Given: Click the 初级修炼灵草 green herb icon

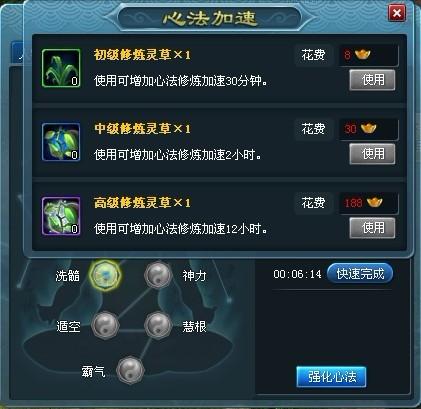Looking at the screenshot, I should click(x=61, y=68).
